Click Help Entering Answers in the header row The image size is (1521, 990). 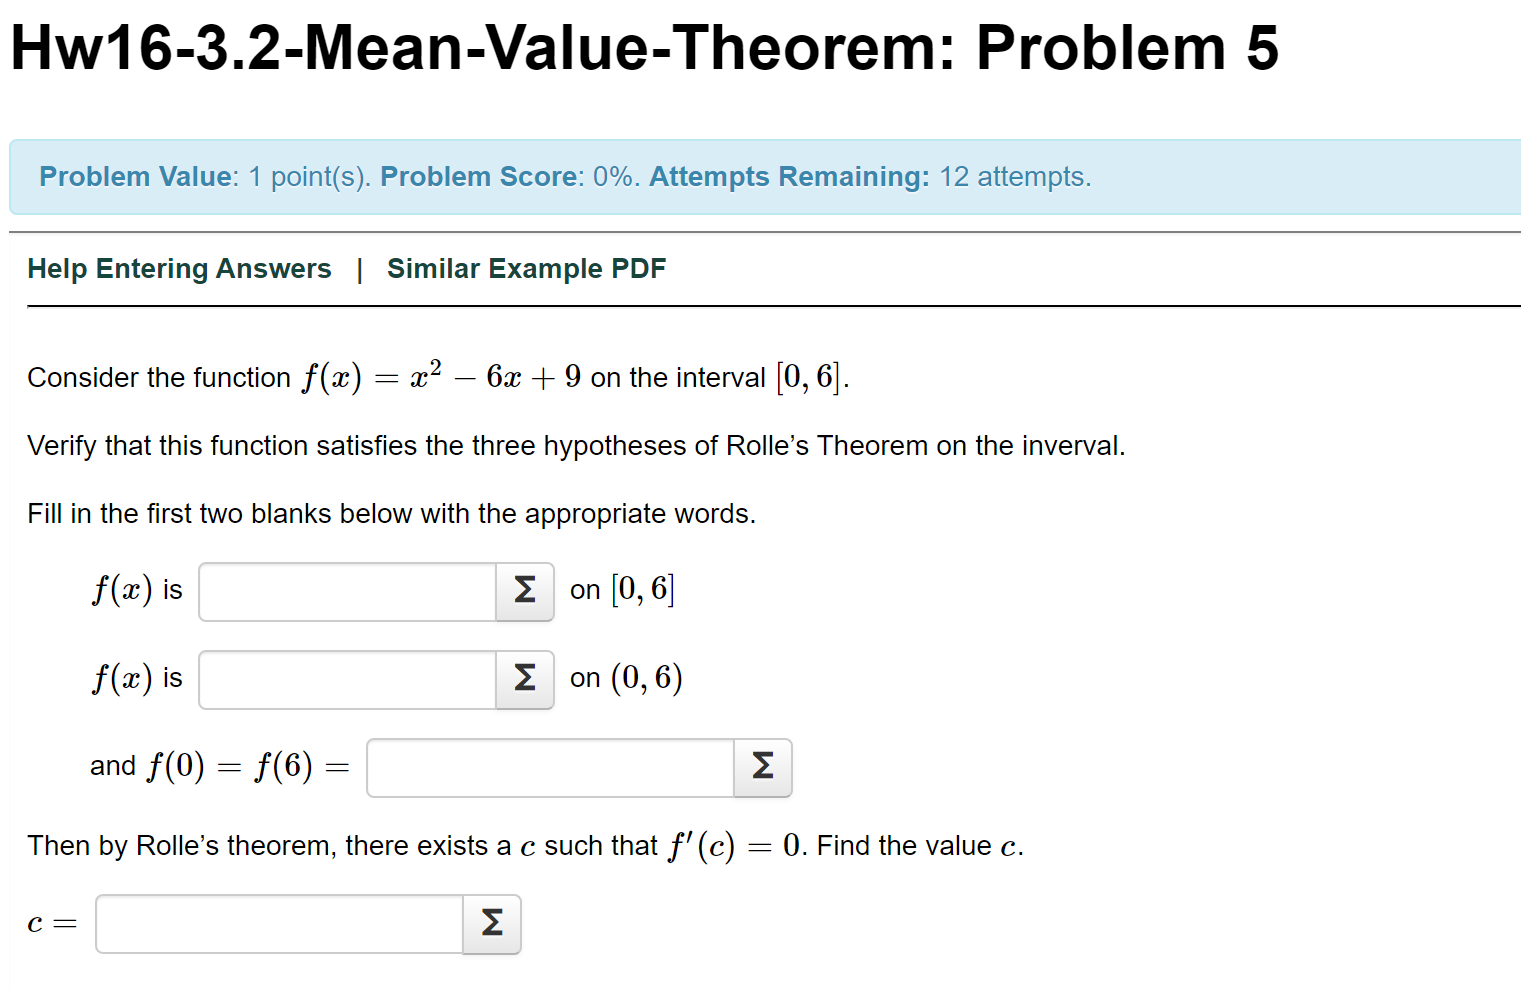[179, 268]
